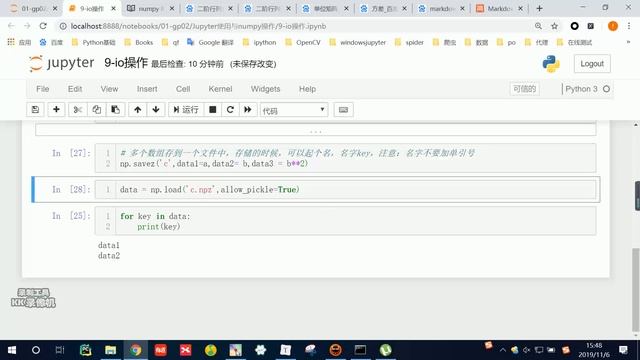Open the Google 翻译 bookmark
Viewport: 640px width, 360px height.
[x=211, y=42]
